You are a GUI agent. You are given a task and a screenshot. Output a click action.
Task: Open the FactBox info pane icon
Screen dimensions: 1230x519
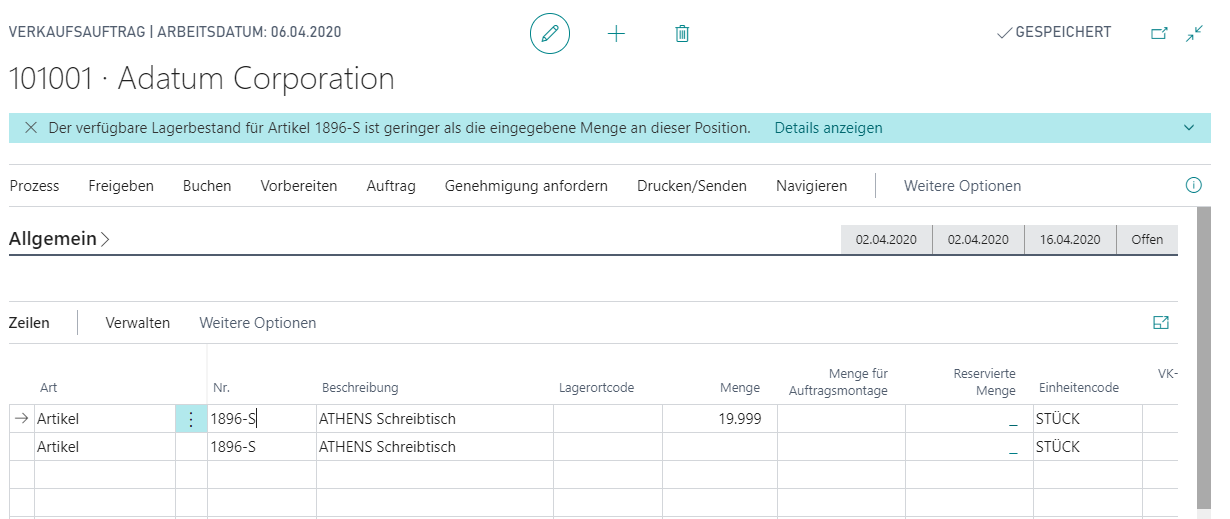coord(1192,185)
